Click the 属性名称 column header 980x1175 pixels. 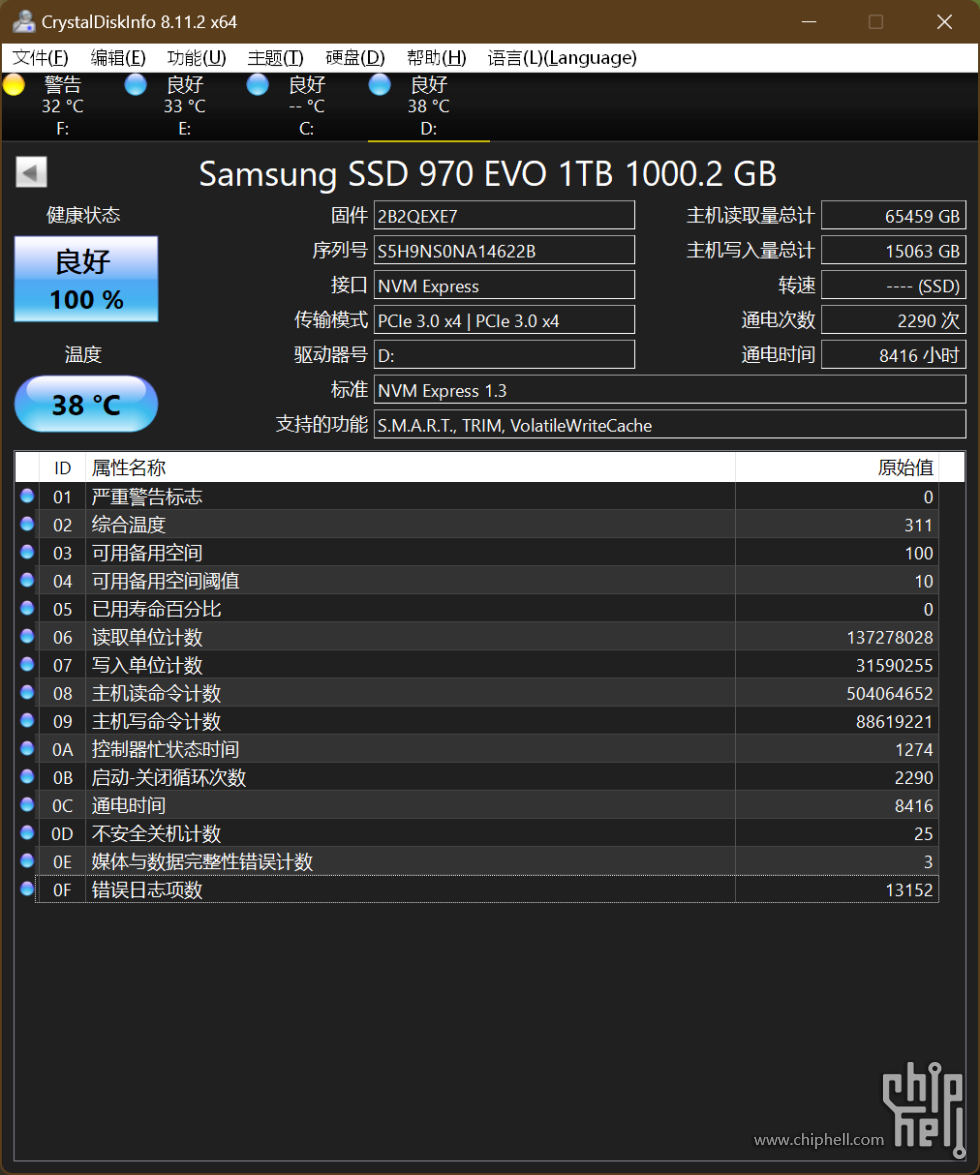click(411, 468)
